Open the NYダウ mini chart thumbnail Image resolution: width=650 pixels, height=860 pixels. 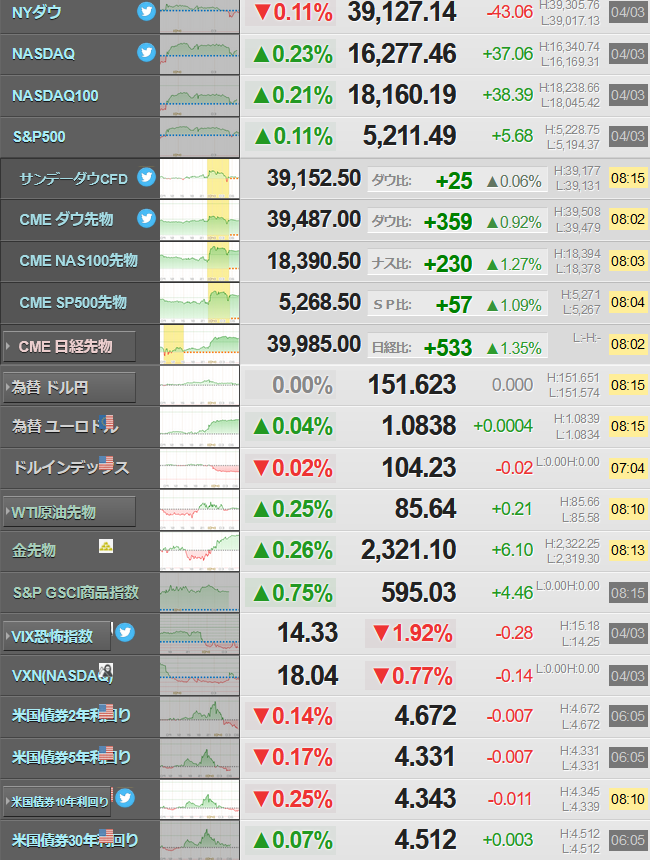coord(200,15)
